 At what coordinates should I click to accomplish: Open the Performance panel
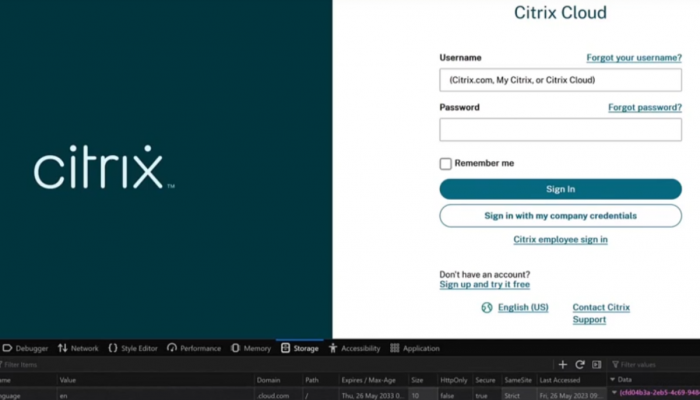click(194, 348)
